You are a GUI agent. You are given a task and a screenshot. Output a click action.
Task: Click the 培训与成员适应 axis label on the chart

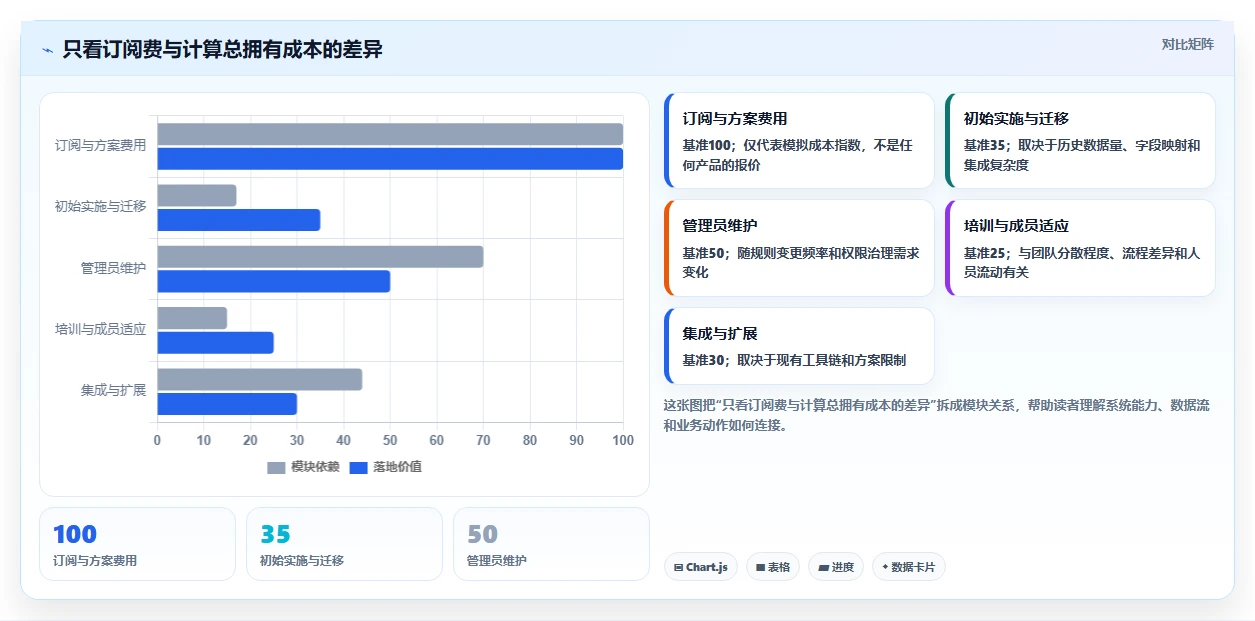100,330
